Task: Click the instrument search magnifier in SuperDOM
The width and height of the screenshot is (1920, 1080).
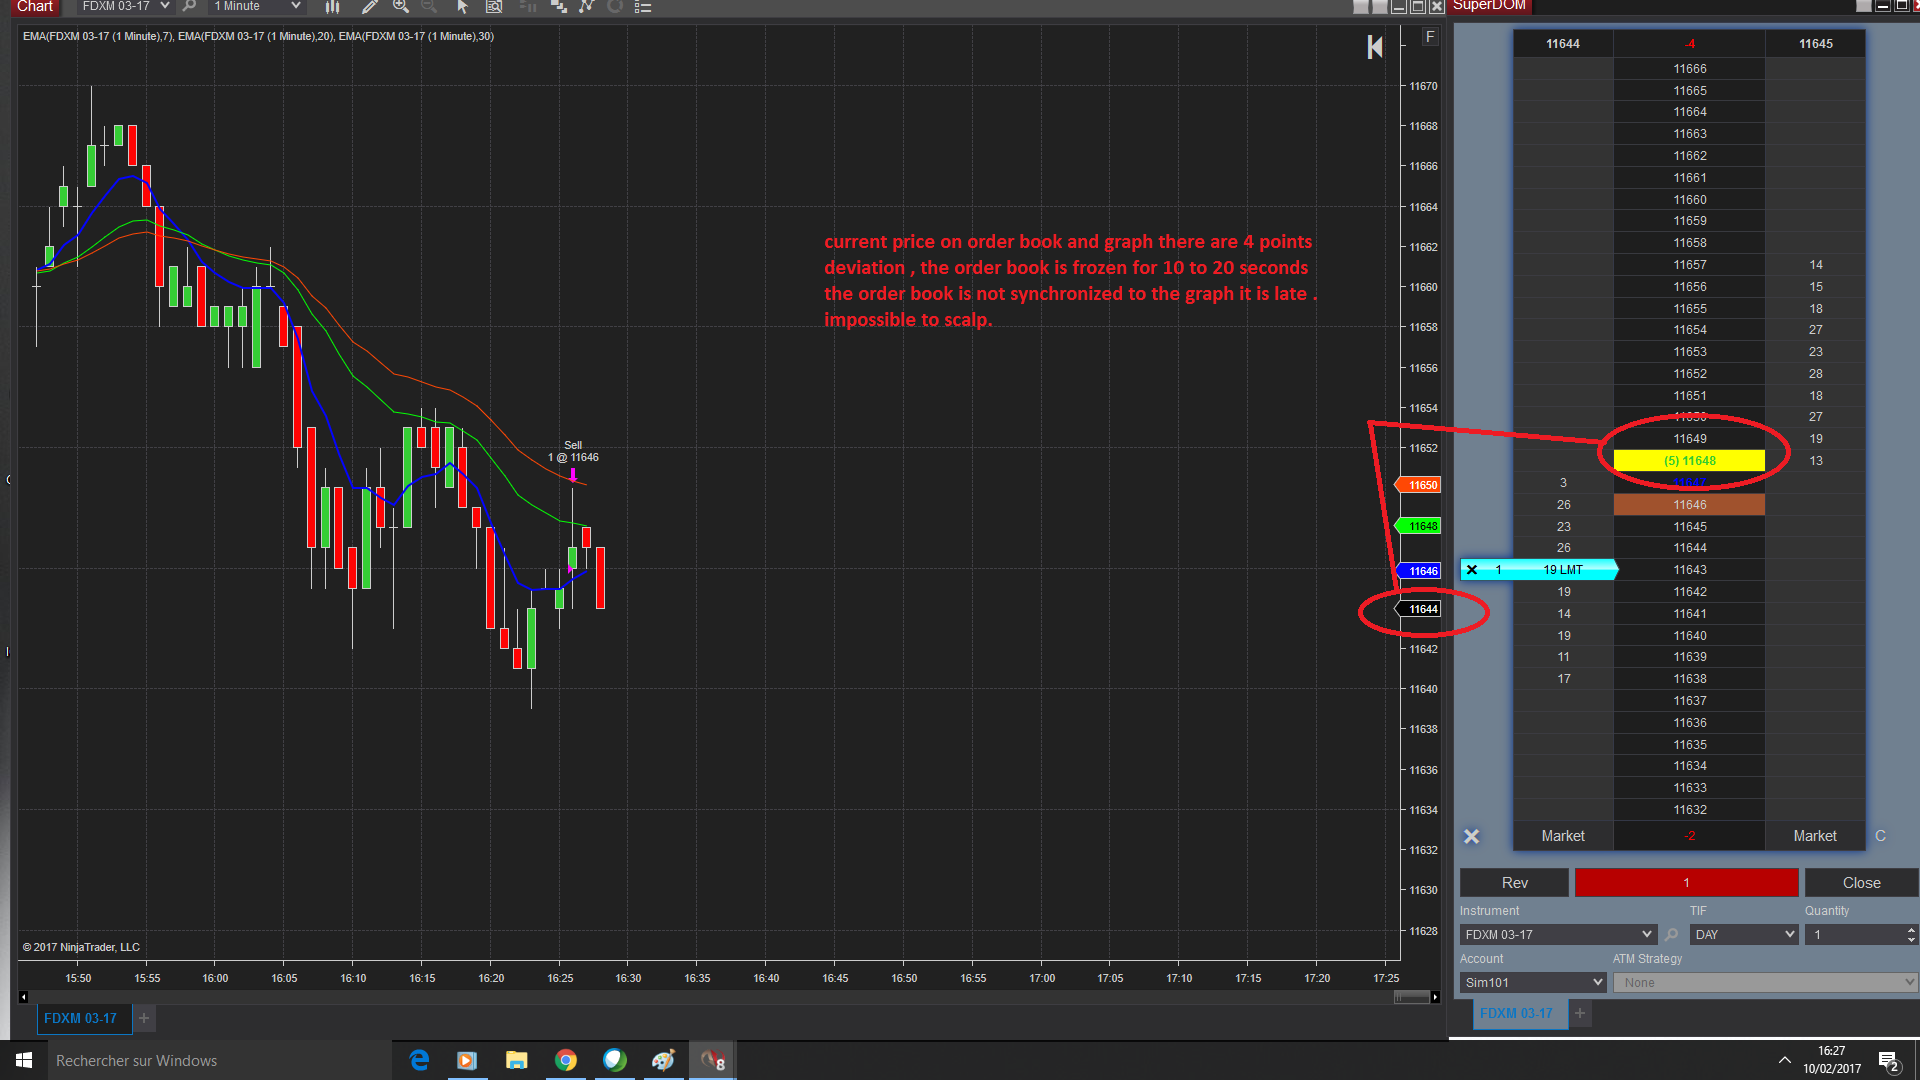Action: point(1672,935)
